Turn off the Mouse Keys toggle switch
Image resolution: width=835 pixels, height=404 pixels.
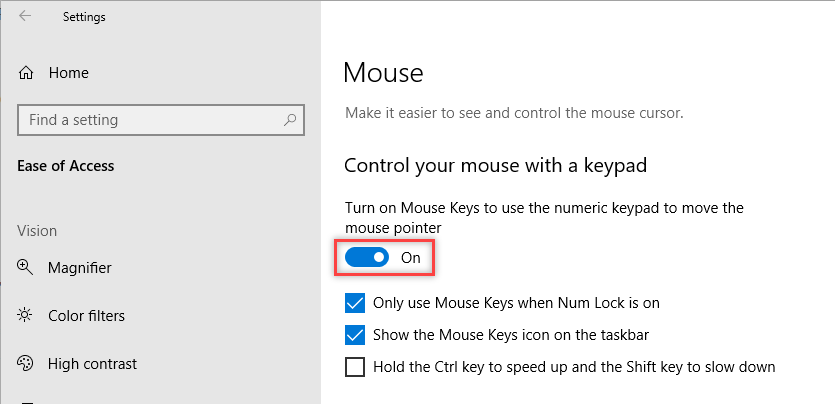click(367, 258)
